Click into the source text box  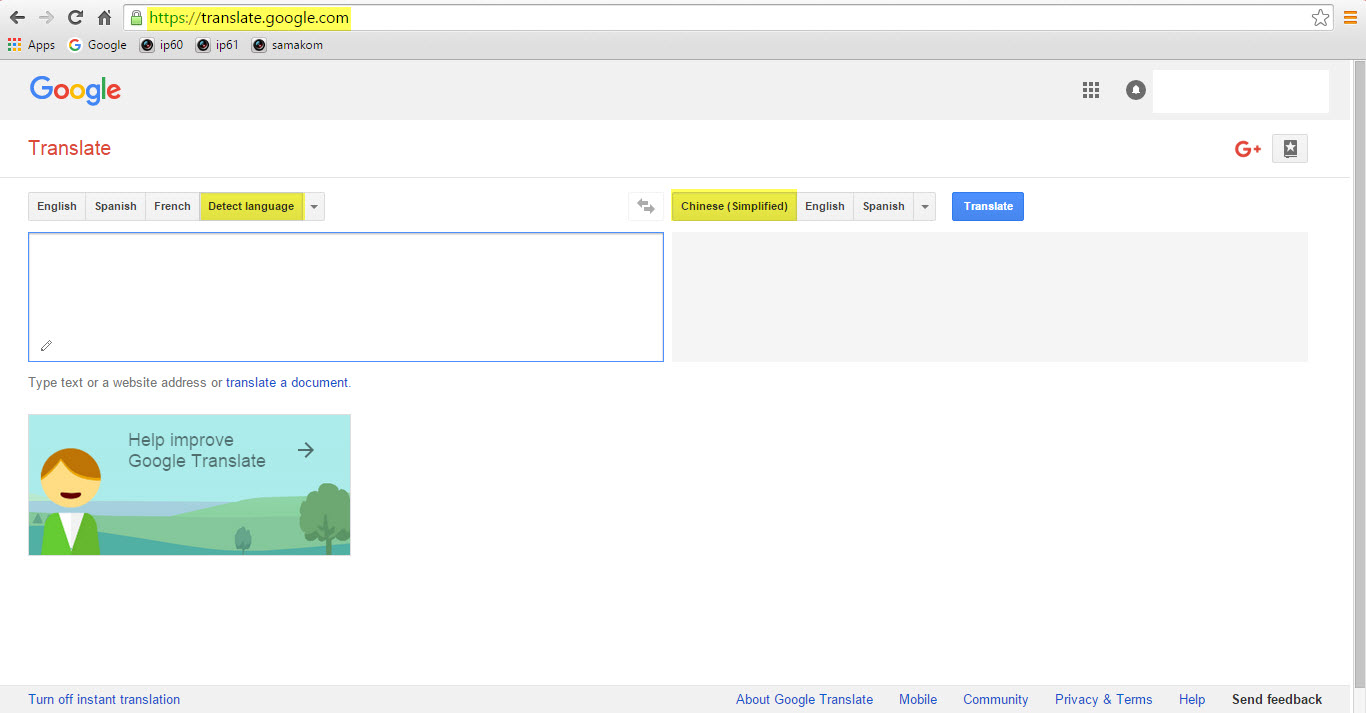click(x=346, y=297)
